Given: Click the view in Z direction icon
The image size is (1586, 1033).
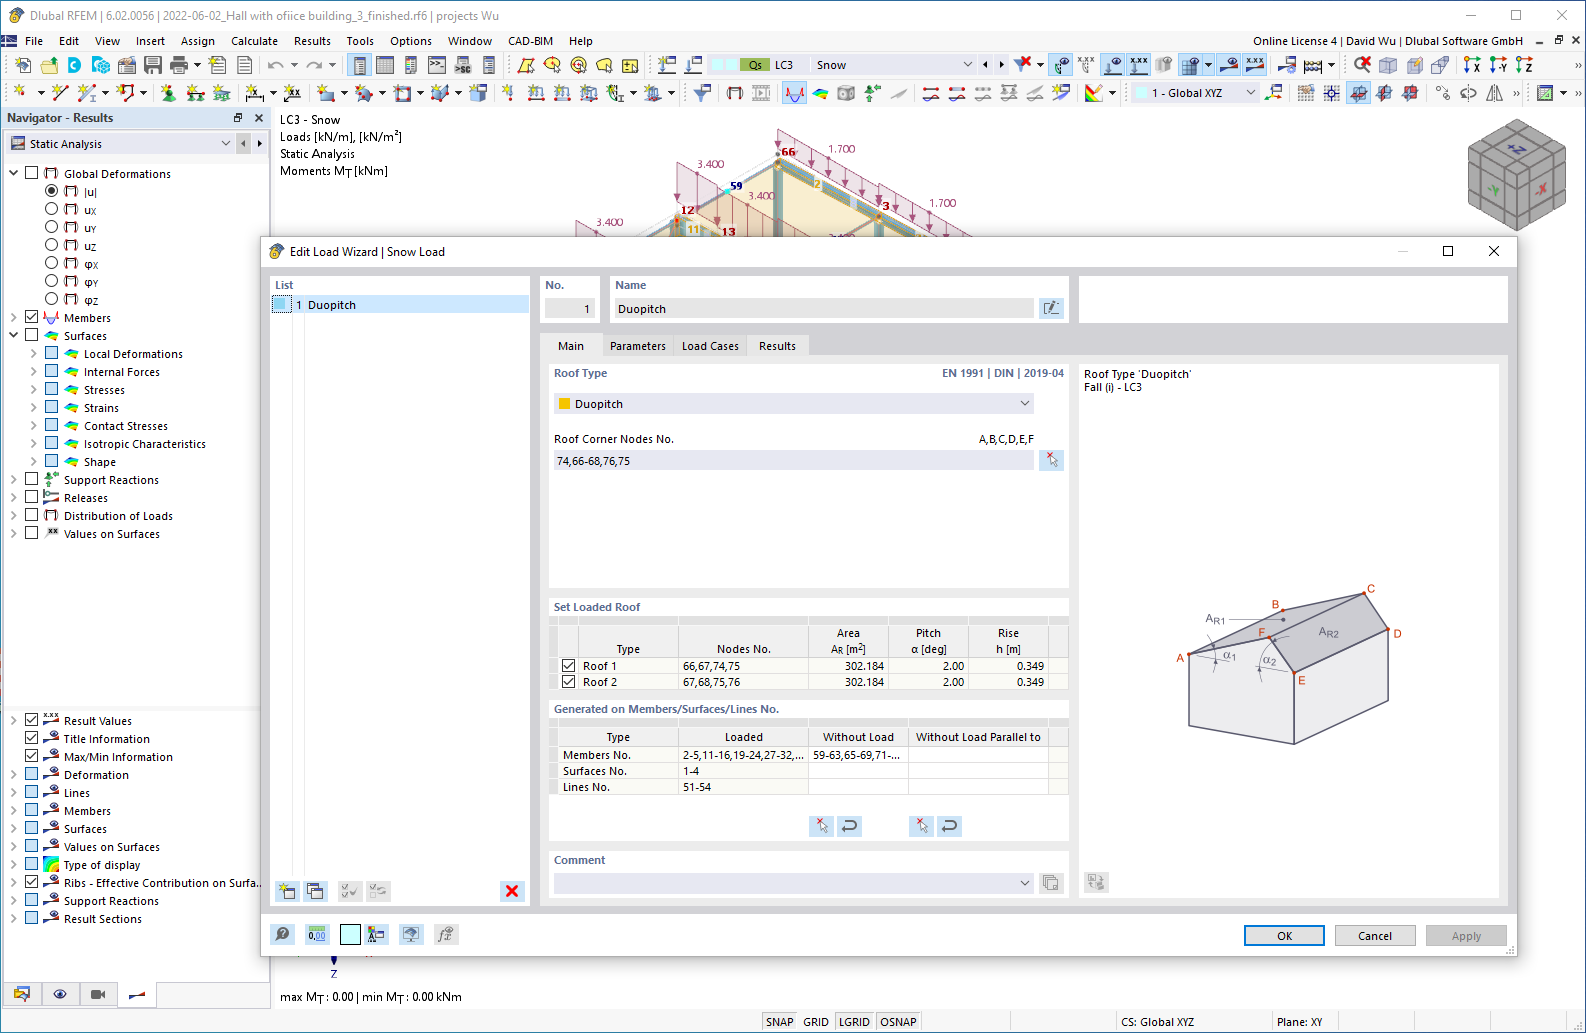Looking at the screenshot, I should pos(1524,65).
